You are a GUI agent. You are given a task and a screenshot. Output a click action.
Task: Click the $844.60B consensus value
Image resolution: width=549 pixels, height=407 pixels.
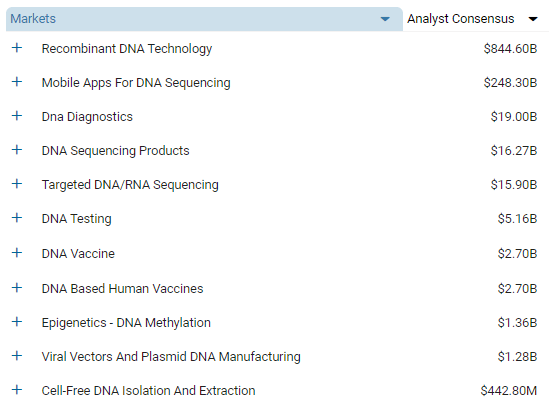tap(510, 49)
